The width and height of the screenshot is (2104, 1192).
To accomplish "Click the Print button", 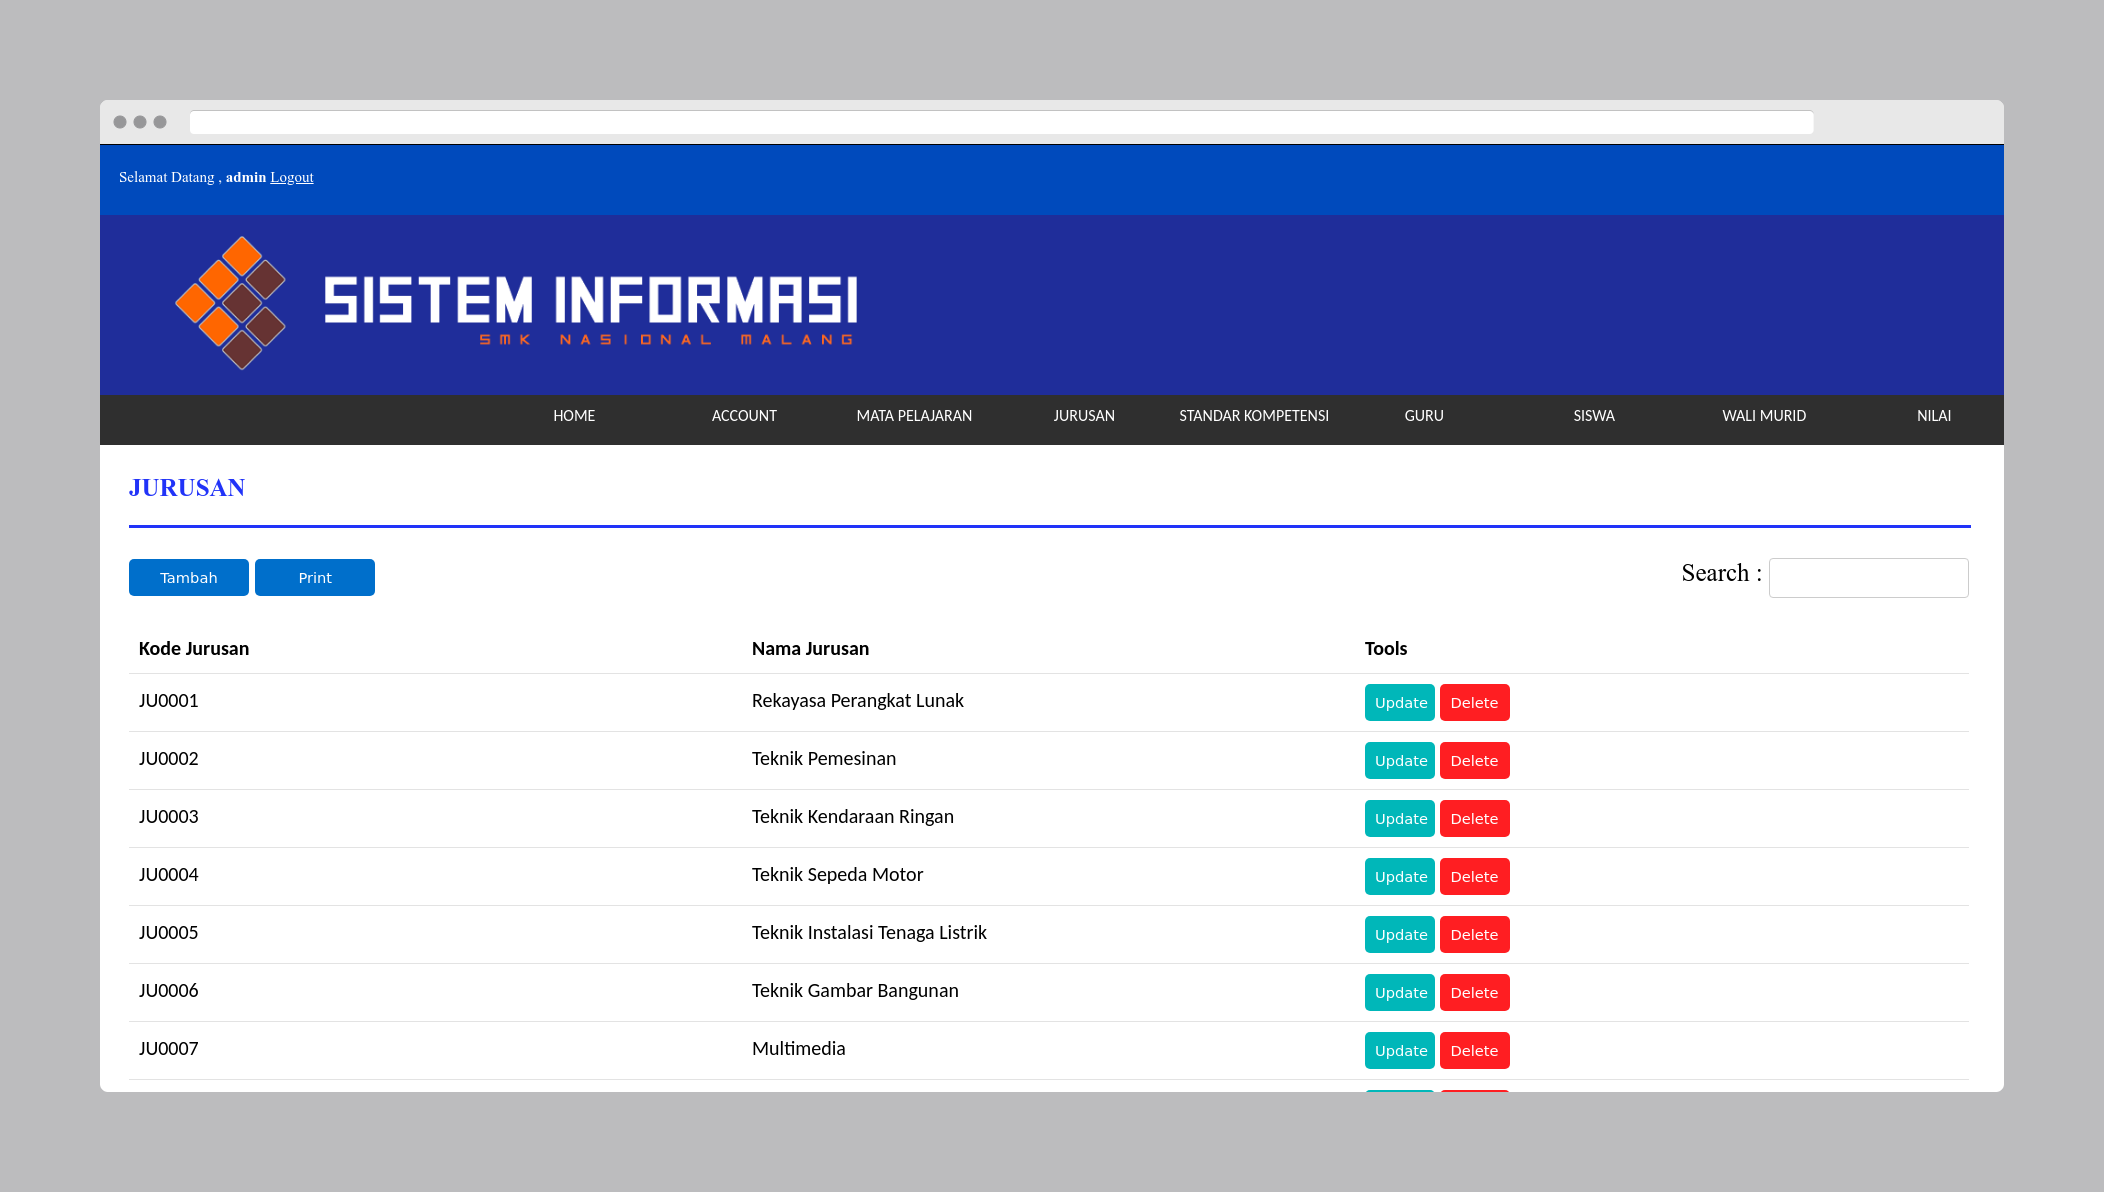I will point(314,577).
